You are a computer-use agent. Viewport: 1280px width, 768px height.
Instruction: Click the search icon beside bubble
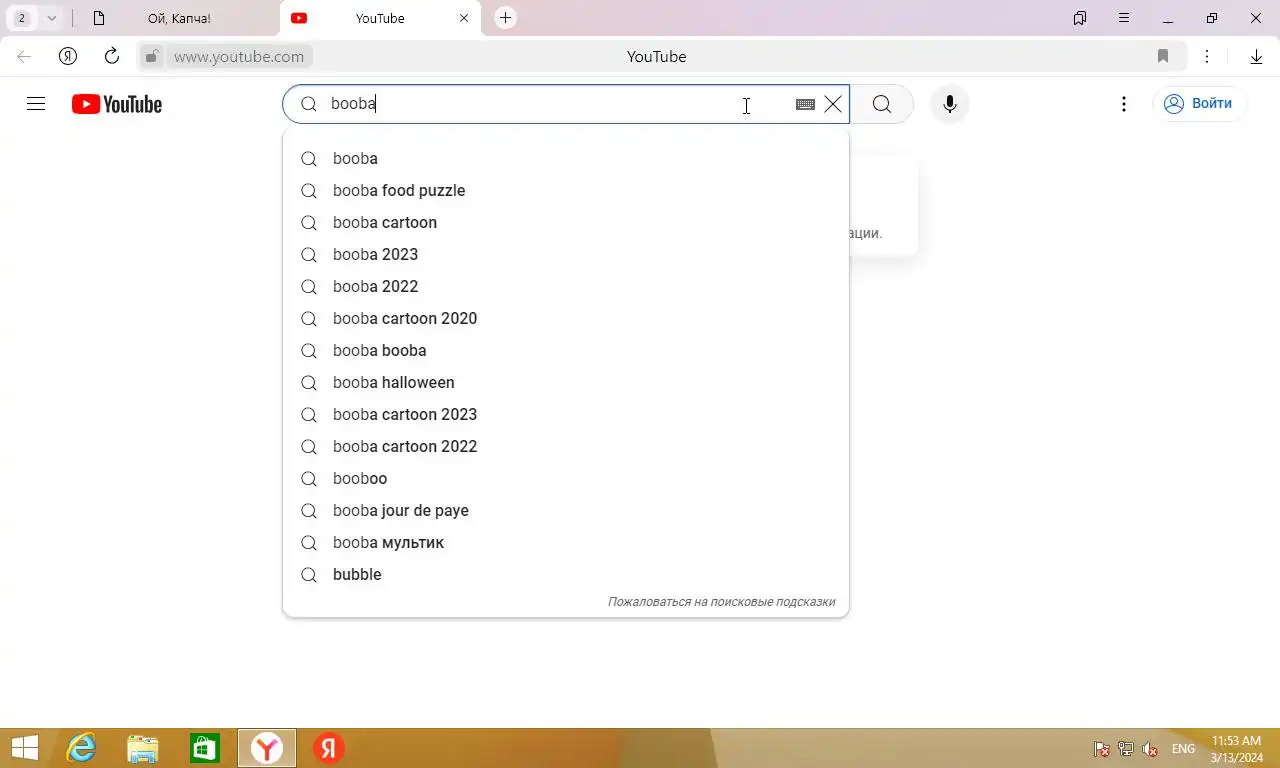tap(309, 574)
